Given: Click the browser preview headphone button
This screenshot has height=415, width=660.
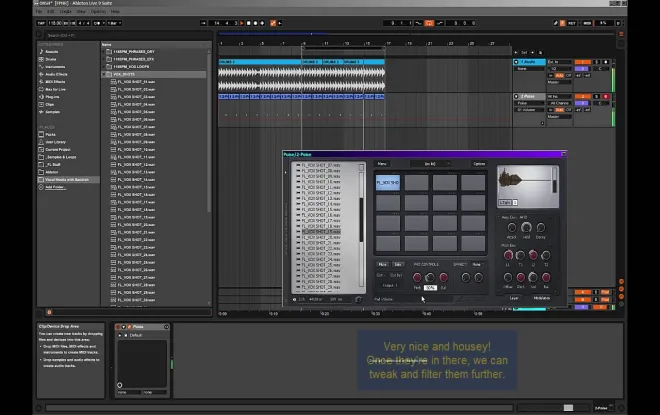Looking at the screenshot, I should [49, 312].
